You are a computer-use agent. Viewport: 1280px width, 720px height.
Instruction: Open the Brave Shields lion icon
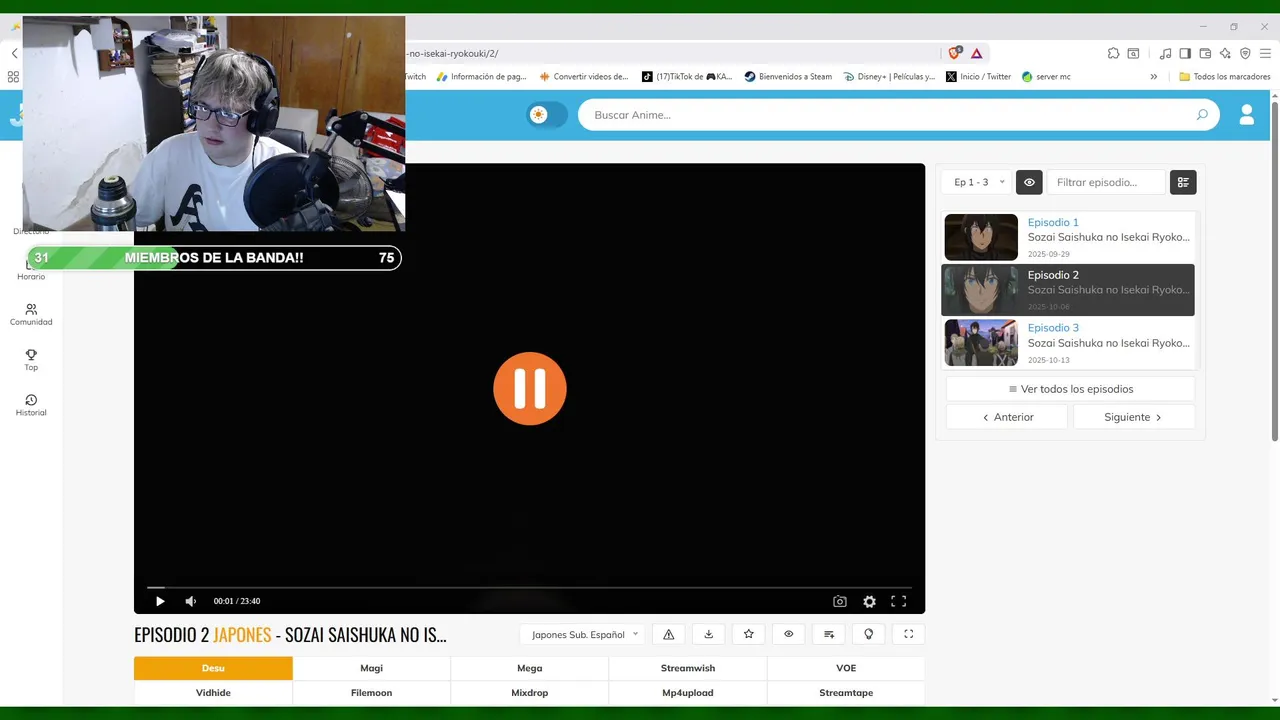pos(955,53)
